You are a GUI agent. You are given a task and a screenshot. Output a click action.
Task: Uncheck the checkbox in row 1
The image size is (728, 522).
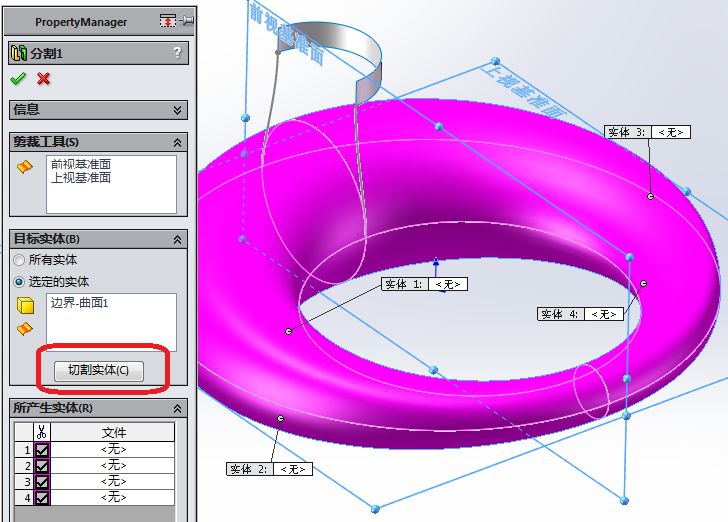[x=42, y=450]
